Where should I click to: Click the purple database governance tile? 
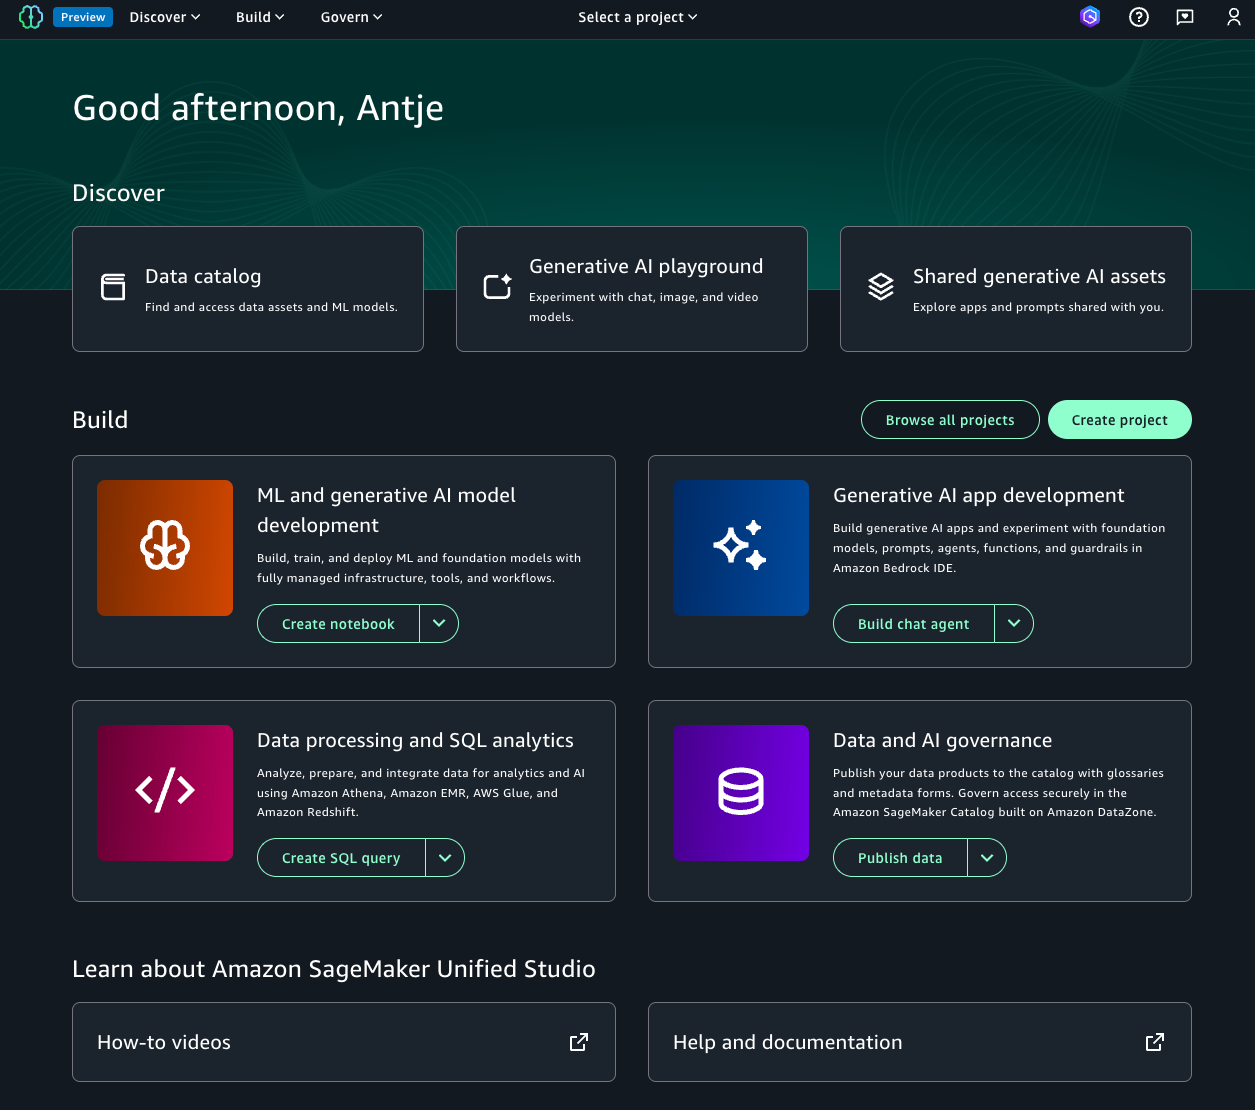(x=741, y=793)
